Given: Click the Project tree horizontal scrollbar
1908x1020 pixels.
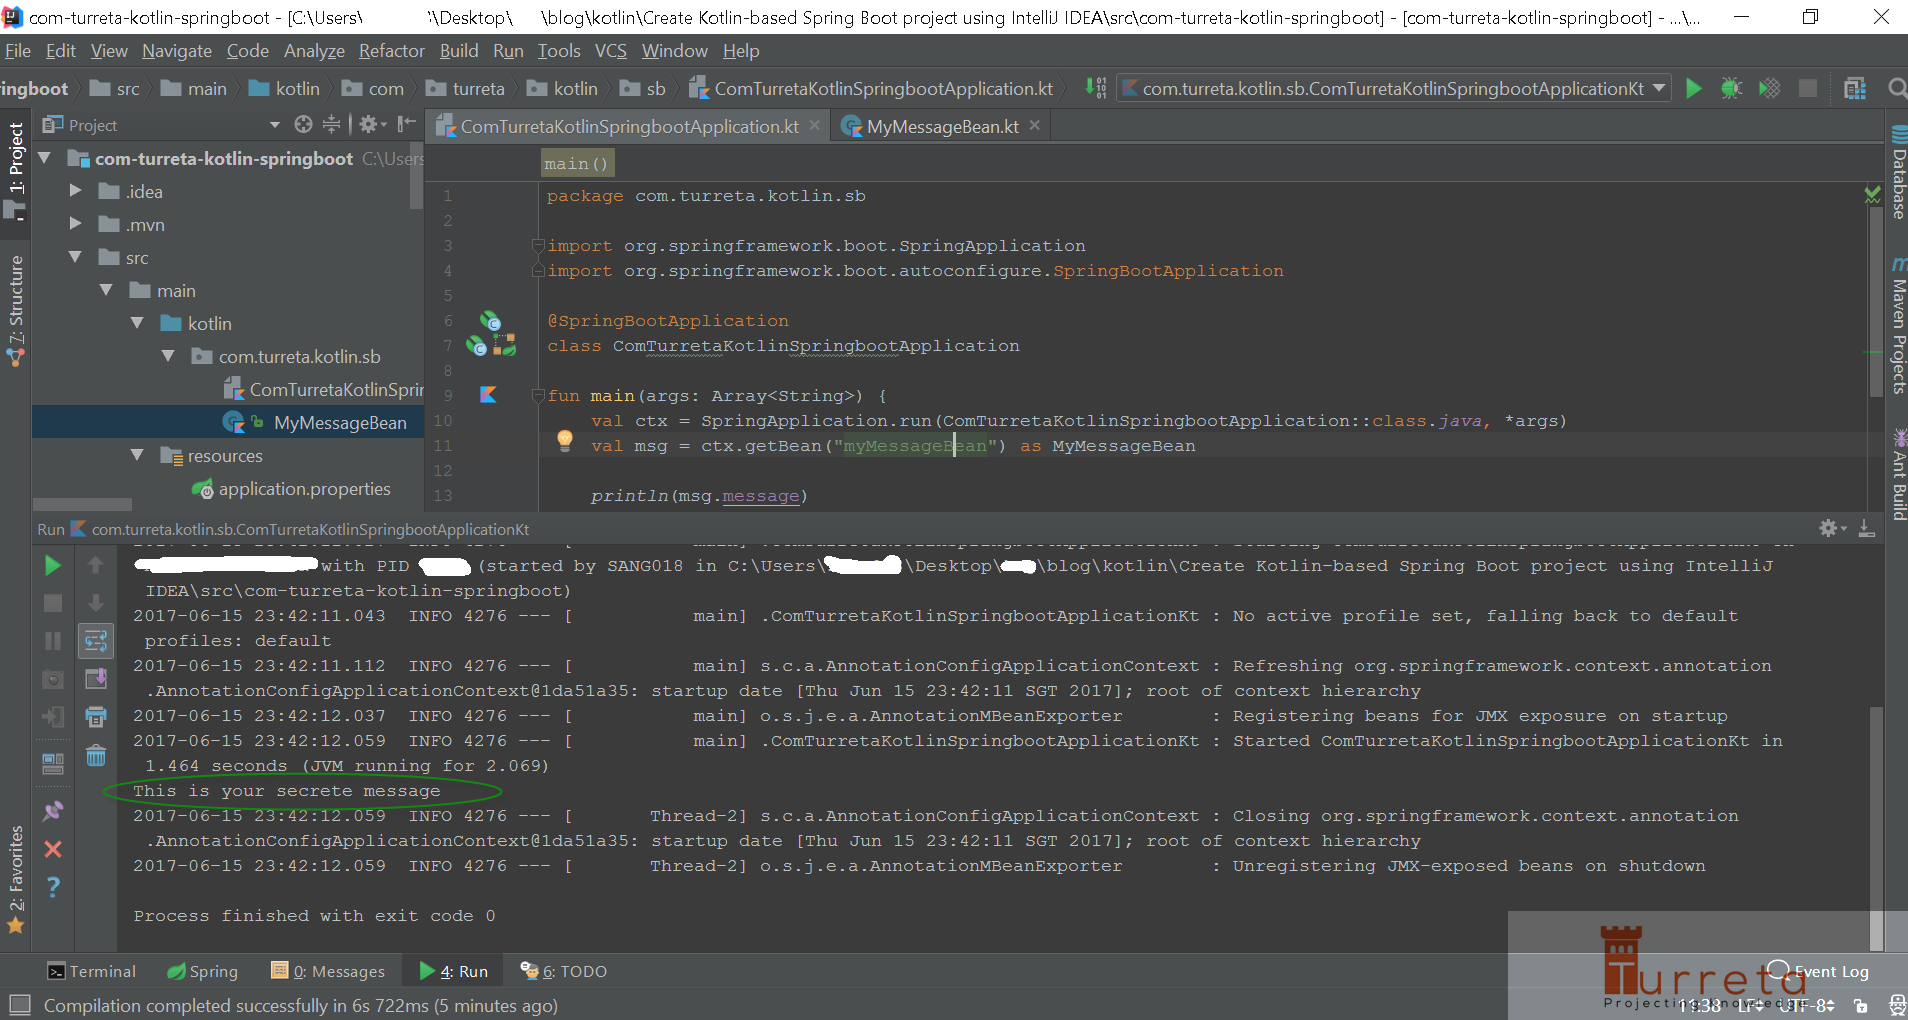Looking at the screenshot, I should [82, 504].
